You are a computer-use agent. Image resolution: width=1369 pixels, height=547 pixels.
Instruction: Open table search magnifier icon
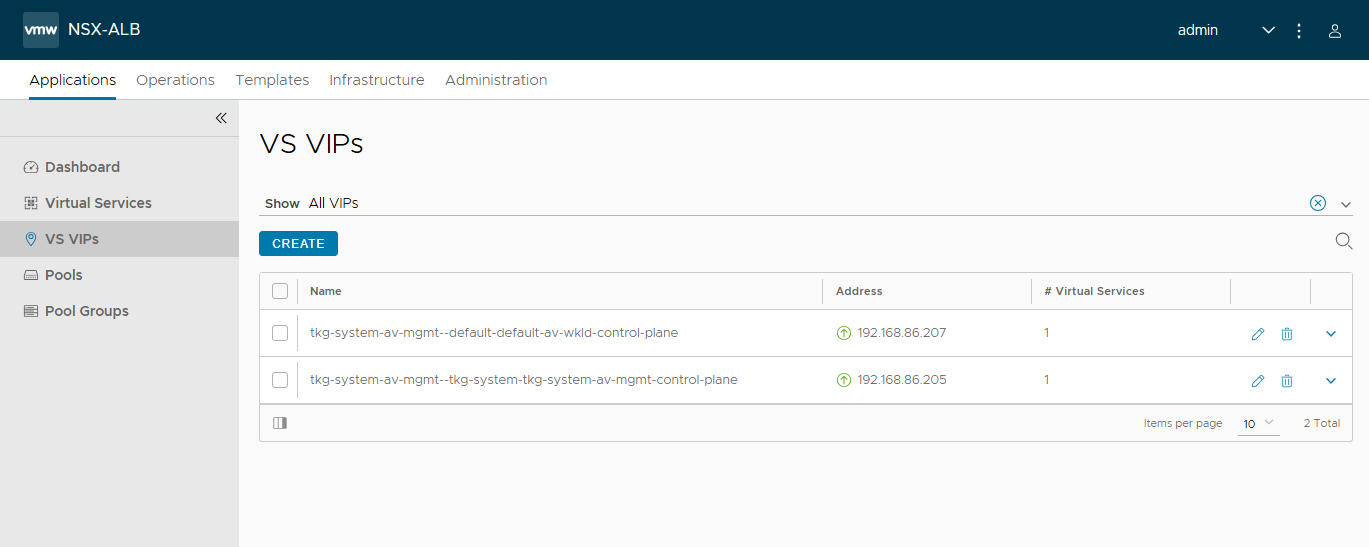1344,241
